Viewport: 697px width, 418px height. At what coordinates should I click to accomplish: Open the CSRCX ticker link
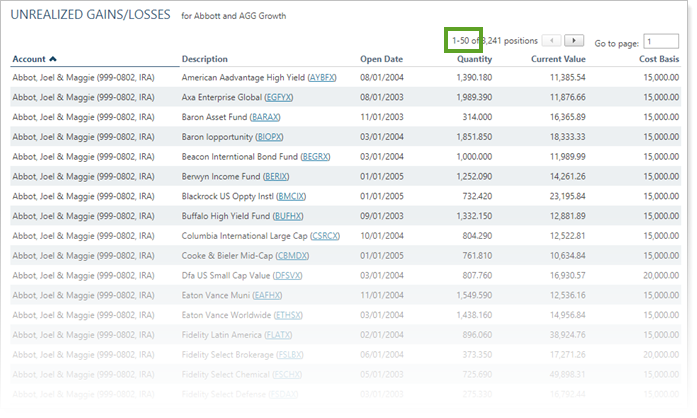coord(325,236)
